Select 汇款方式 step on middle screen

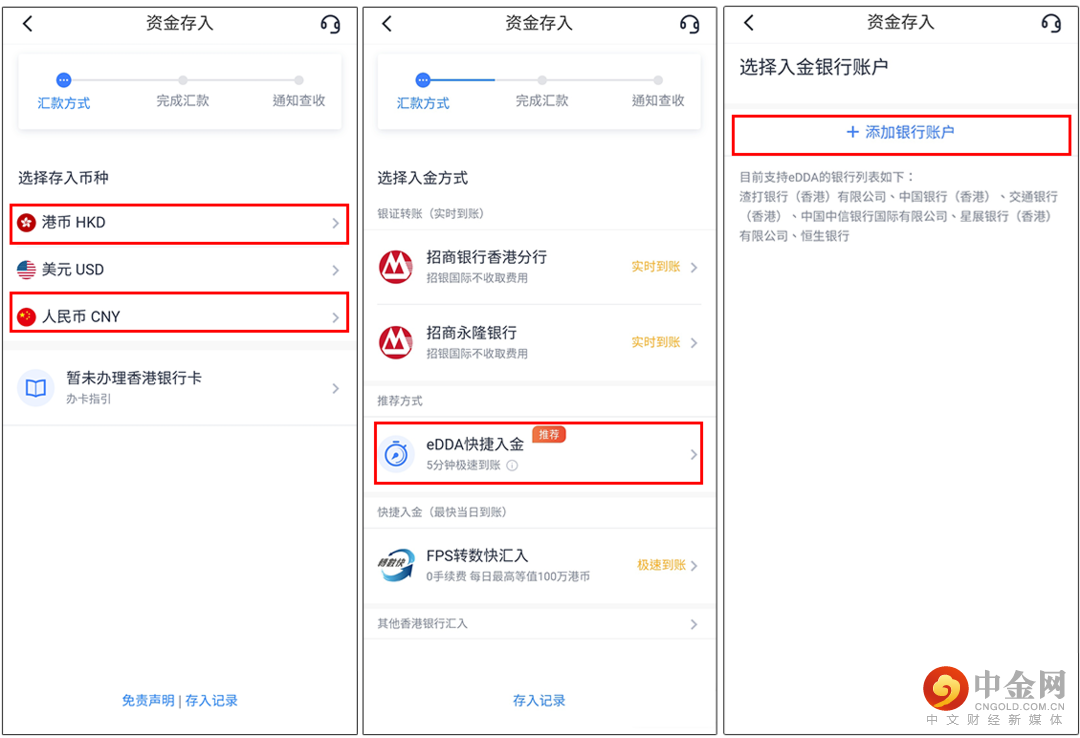point(423,103)
